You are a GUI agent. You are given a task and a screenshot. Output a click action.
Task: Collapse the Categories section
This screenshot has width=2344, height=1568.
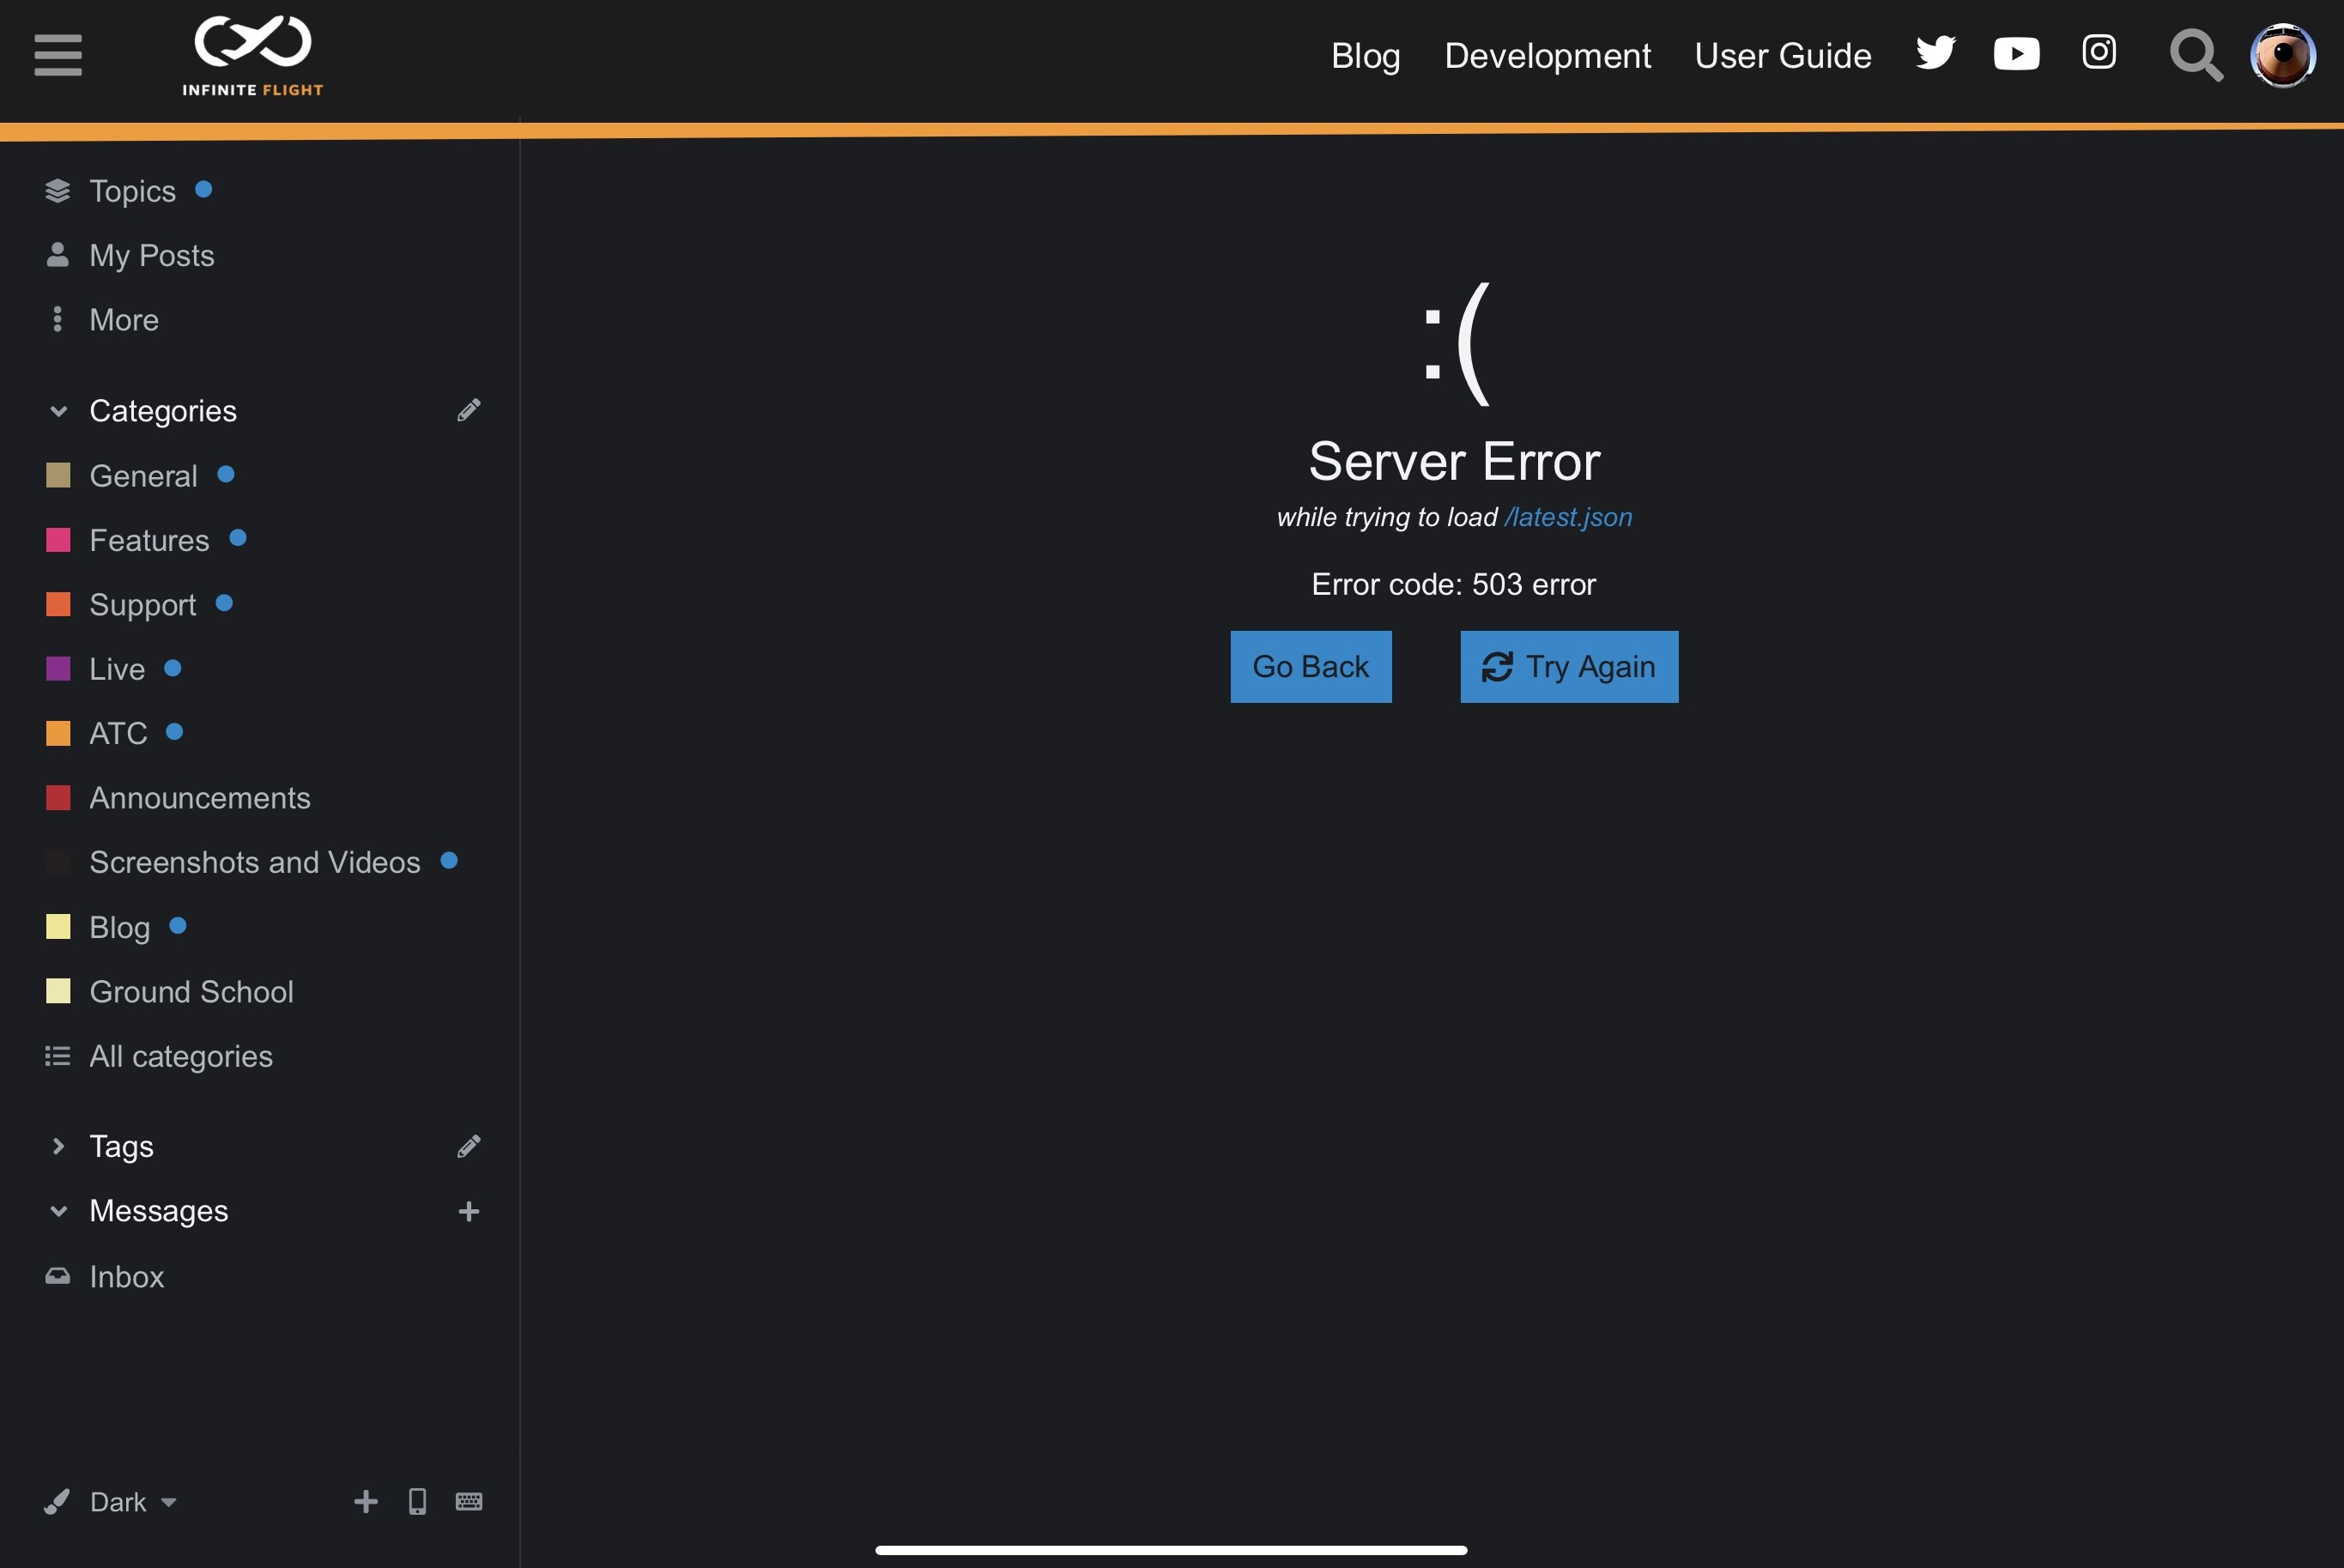click(x=59, y=411)
